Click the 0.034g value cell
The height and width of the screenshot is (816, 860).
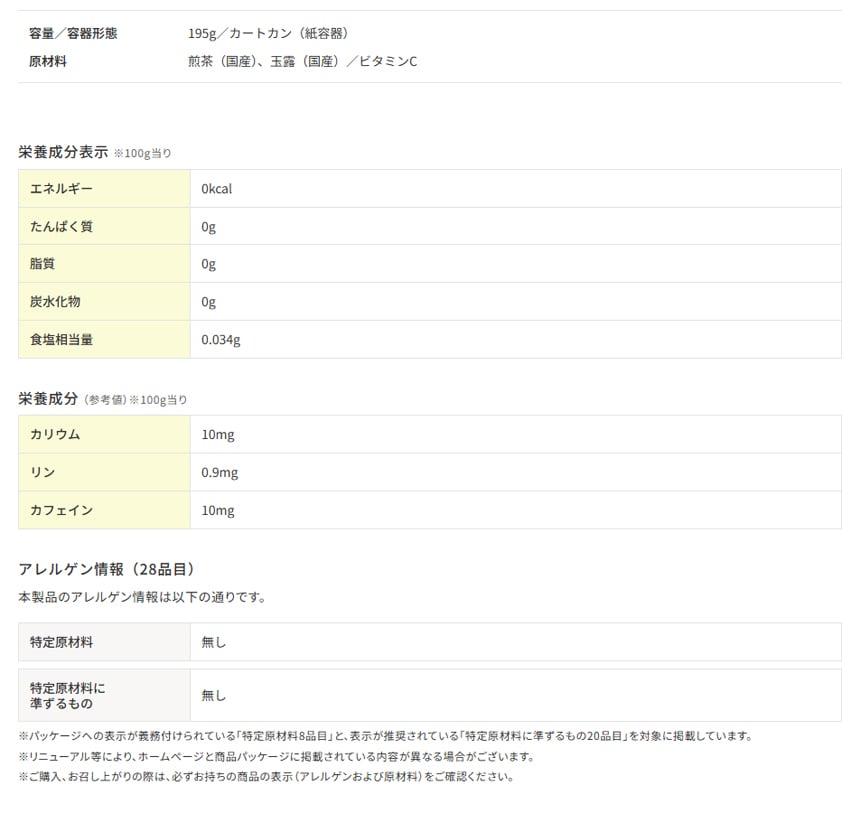pos(221,340)
